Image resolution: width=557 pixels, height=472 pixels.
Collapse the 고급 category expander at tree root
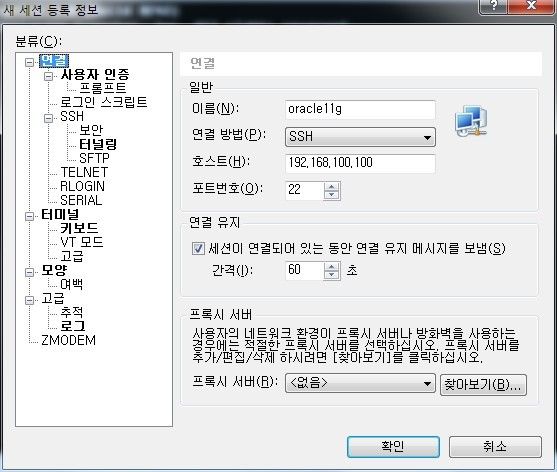[29, 300]
